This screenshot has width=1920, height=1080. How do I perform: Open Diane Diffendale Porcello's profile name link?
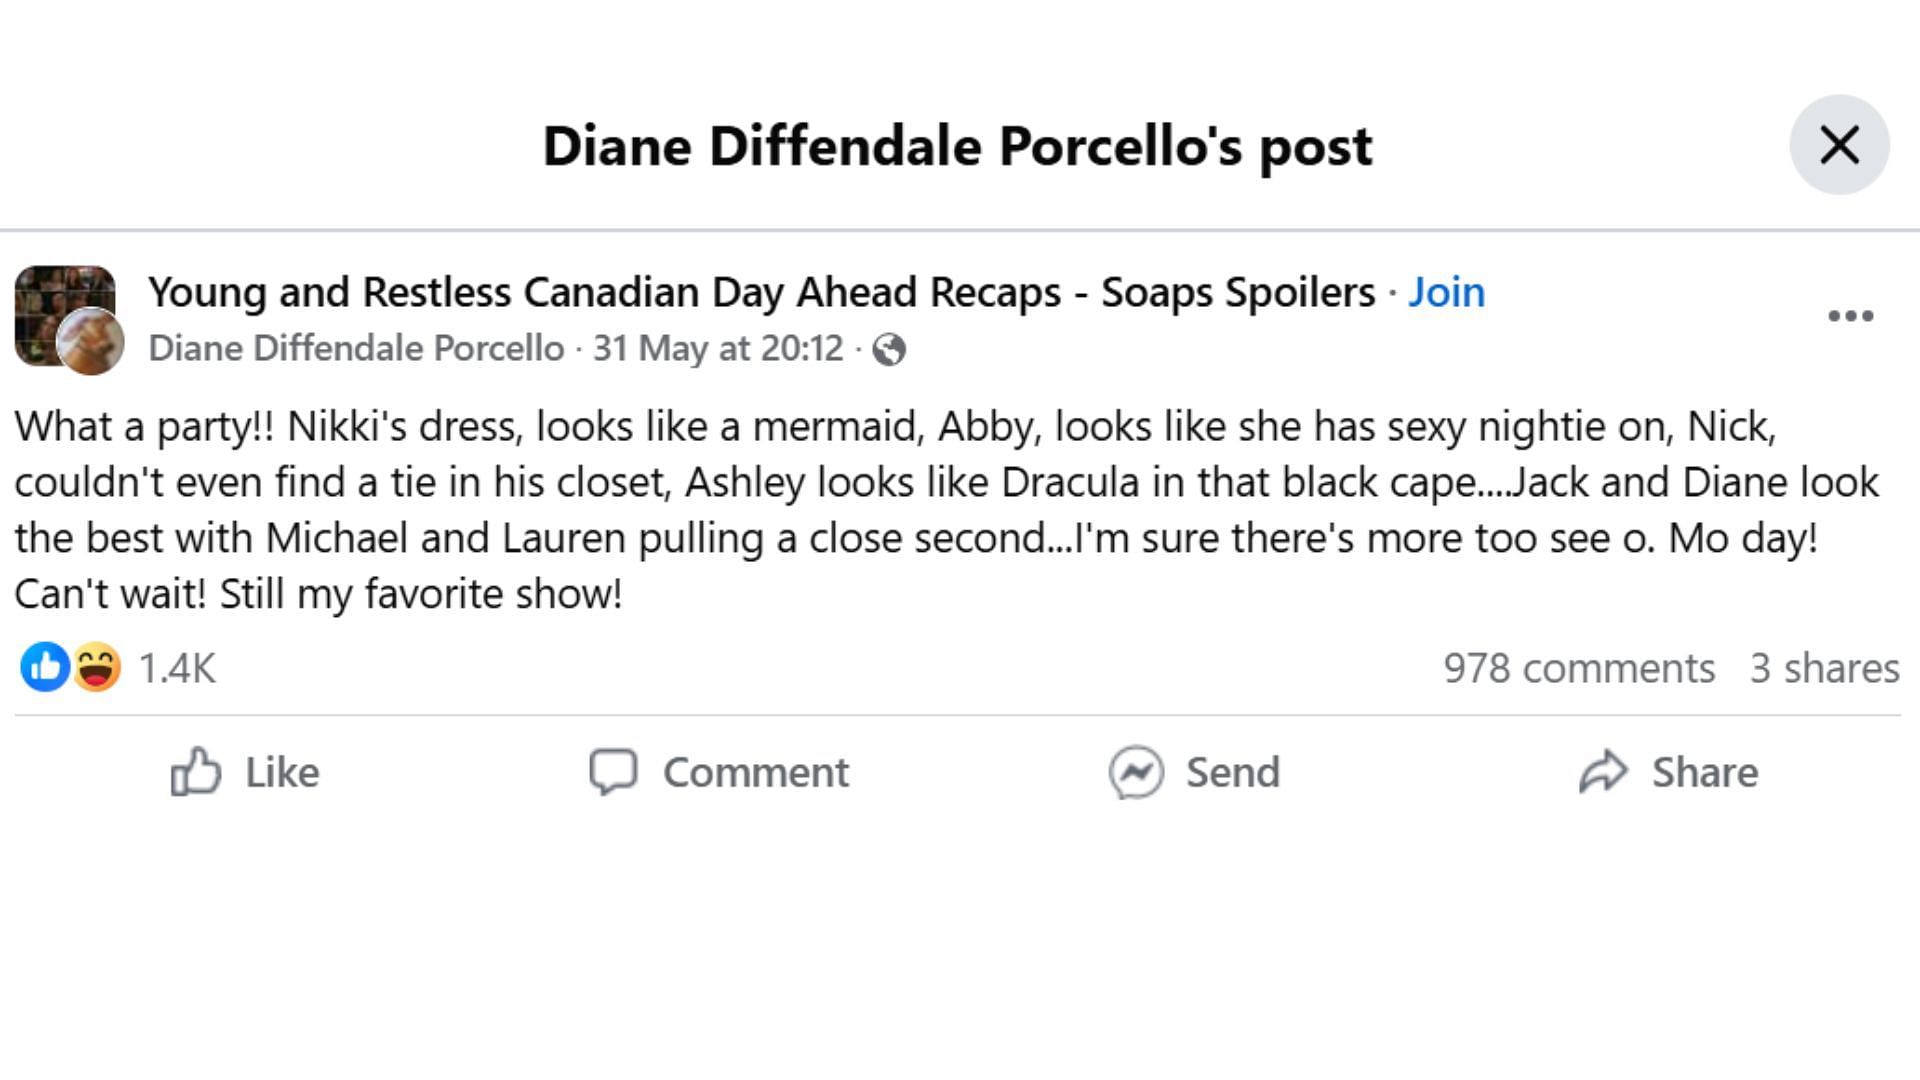click(x=356, y=348)
